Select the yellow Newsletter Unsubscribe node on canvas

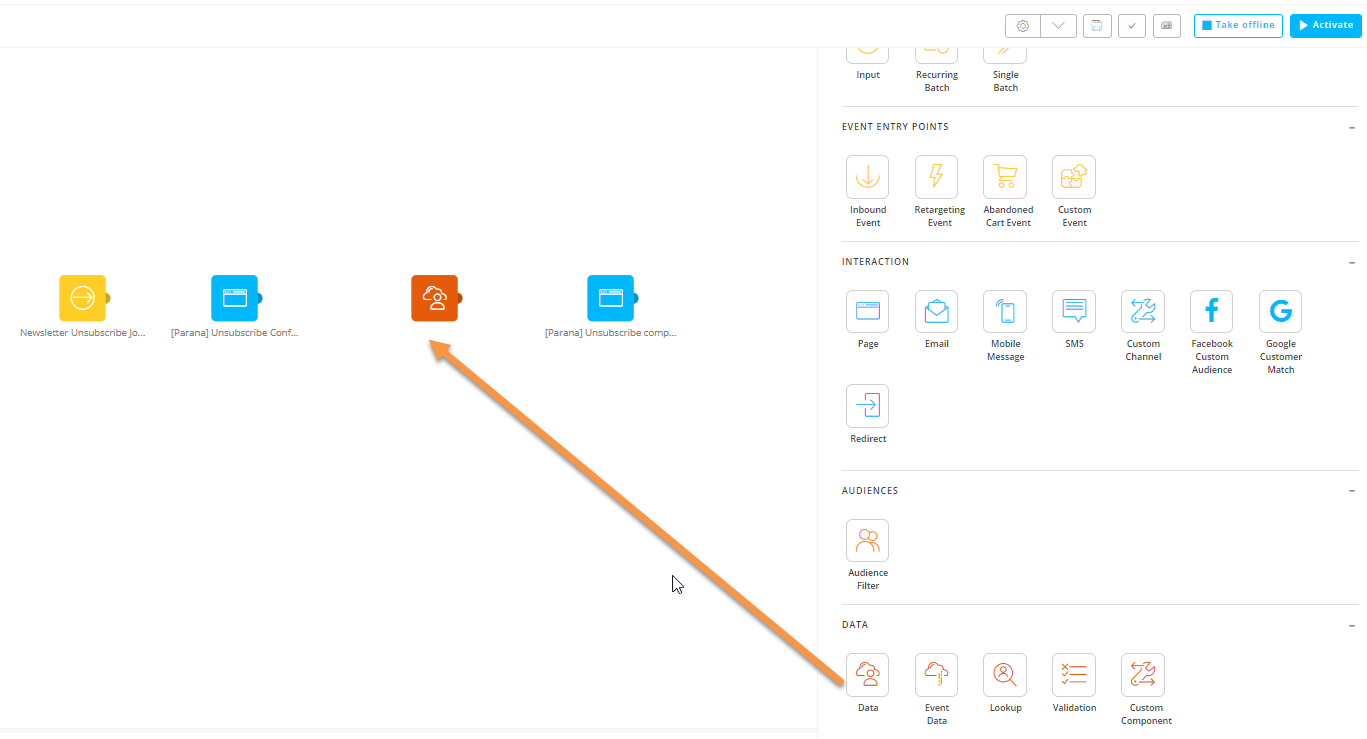(82, 298)
